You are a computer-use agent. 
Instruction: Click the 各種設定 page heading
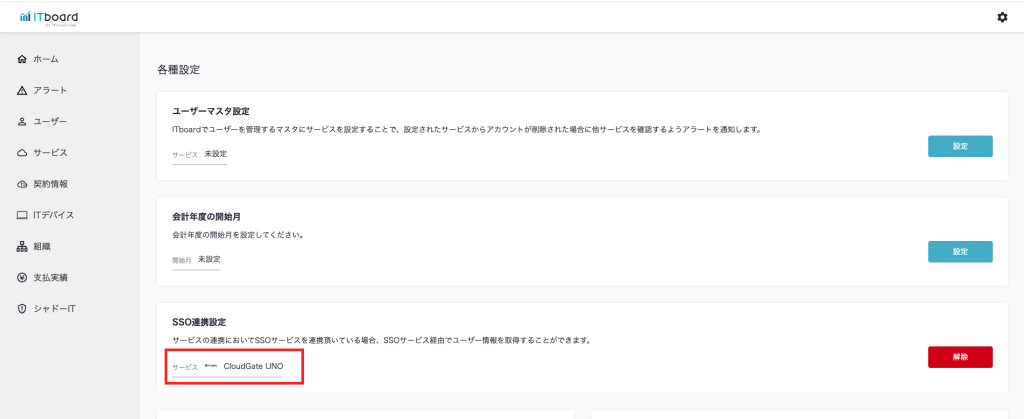pos(179,70)
